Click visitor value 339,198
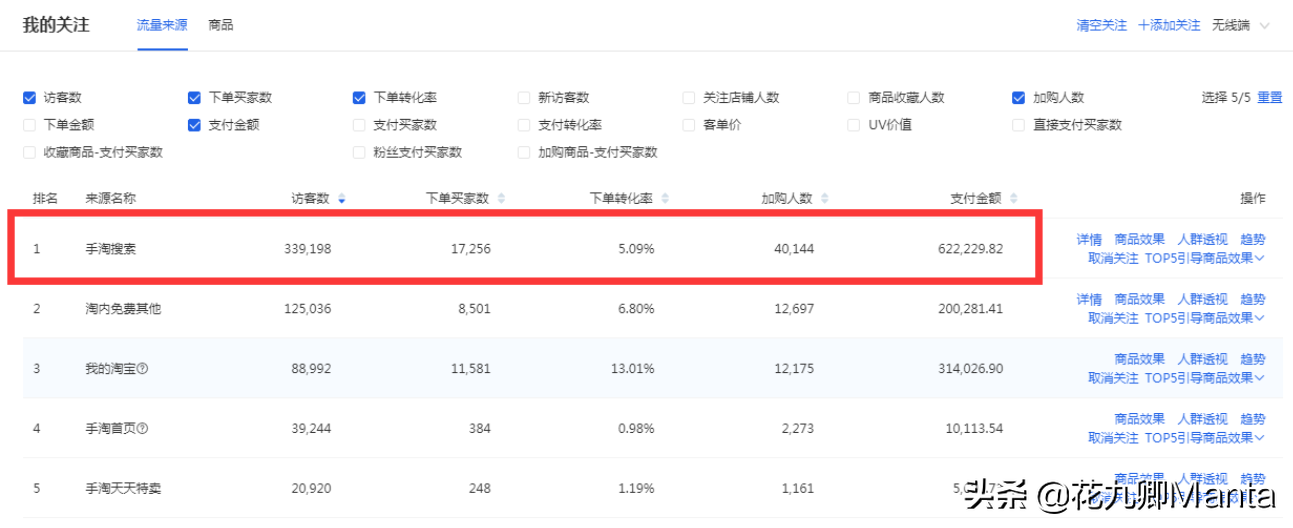This screenshot has width=1293, height=528. tap(306, 248)
